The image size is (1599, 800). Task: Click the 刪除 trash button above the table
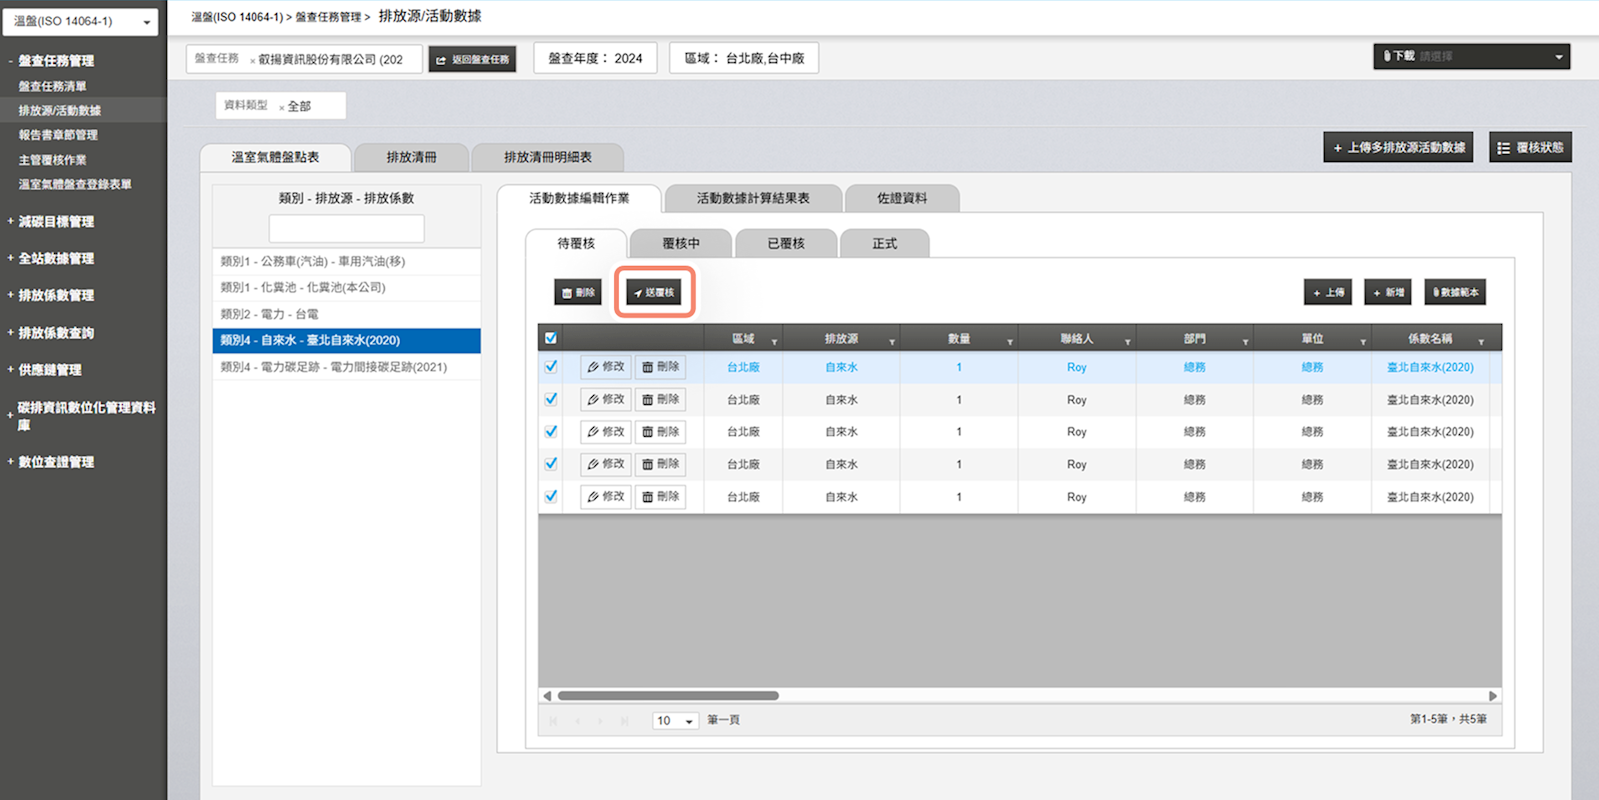tap(578, 292)
